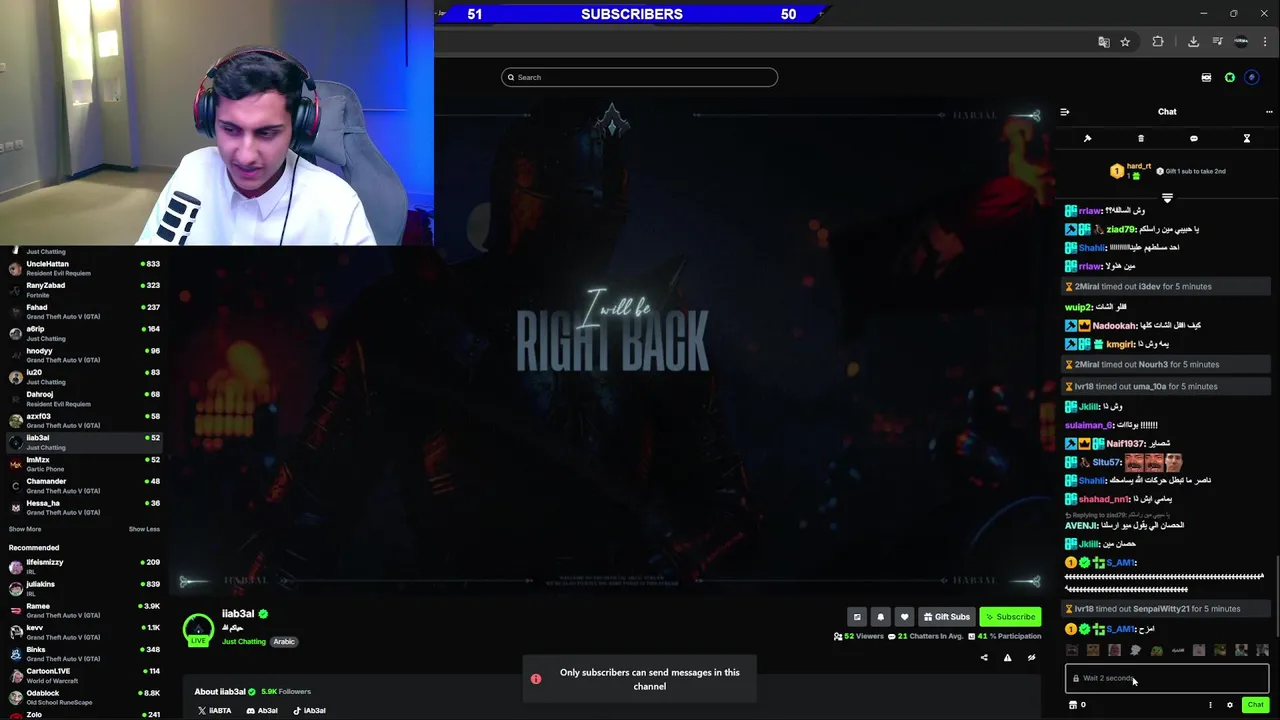Open the Ab3al Discord link

262,711
